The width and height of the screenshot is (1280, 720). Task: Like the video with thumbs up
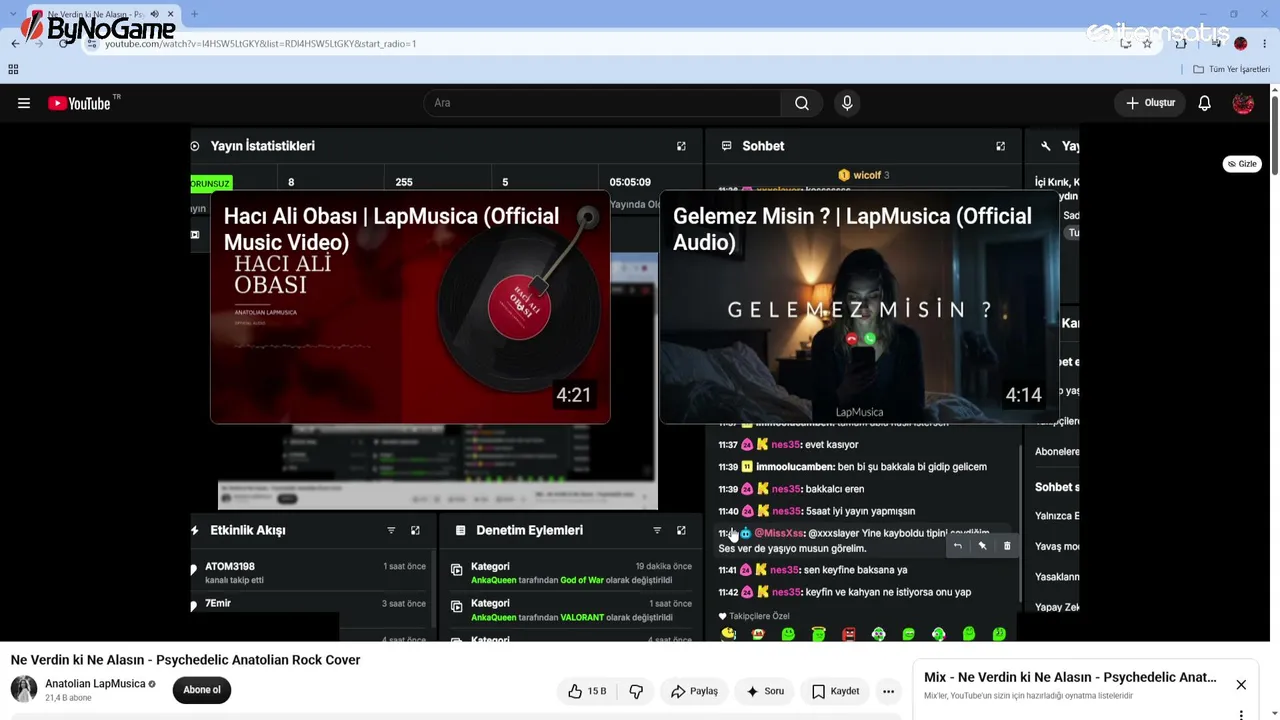(x=588, y=691)
